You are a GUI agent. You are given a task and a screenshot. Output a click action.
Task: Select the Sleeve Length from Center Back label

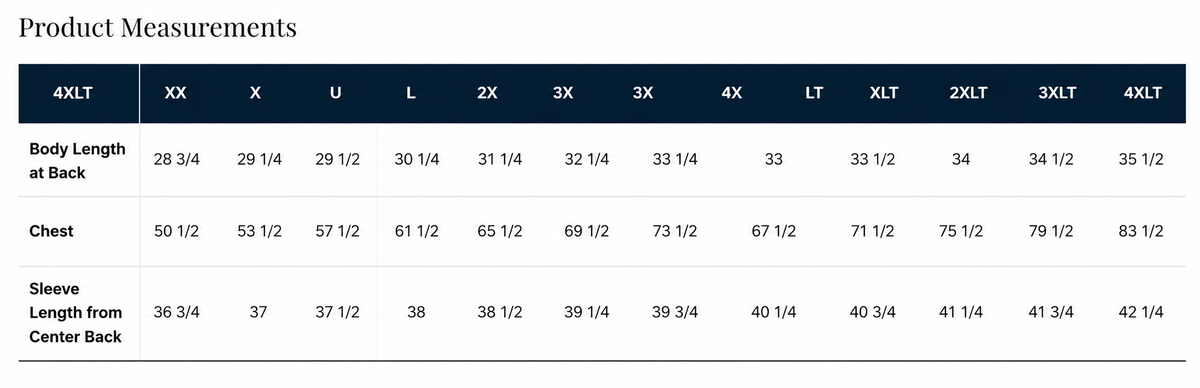(x=76, y=313)
